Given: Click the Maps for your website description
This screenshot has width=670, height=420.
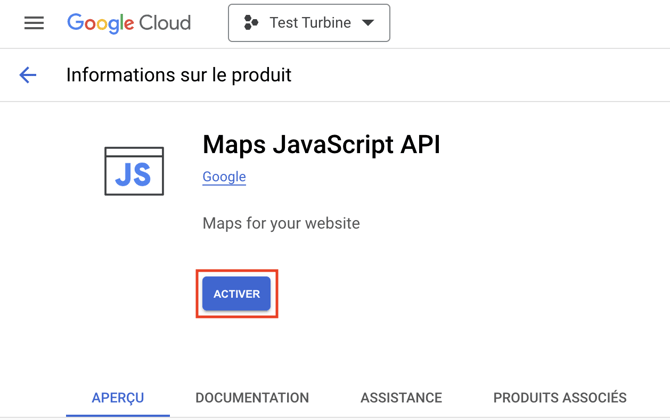Looking at the screenshot, I should point(281,223).
